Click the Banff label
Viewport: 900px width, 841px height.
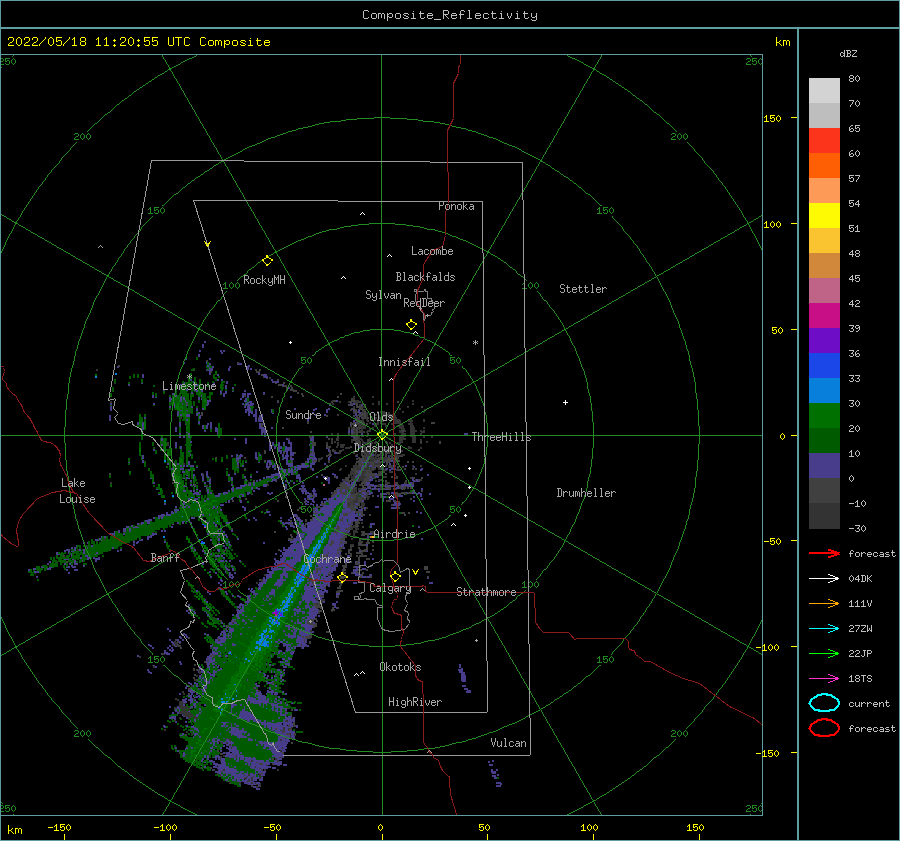point(165,557)
